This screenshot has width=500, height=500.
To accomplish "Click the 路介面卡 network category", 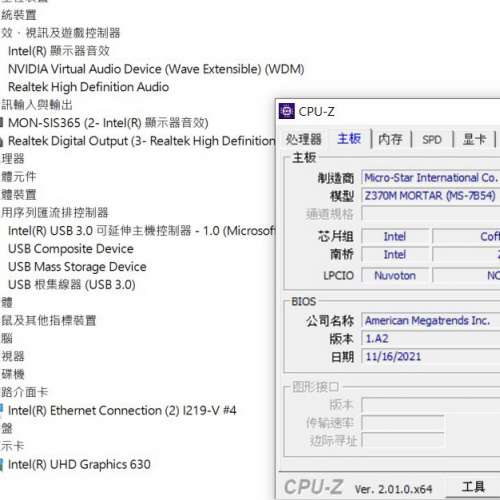I will [x=24, y=392].
